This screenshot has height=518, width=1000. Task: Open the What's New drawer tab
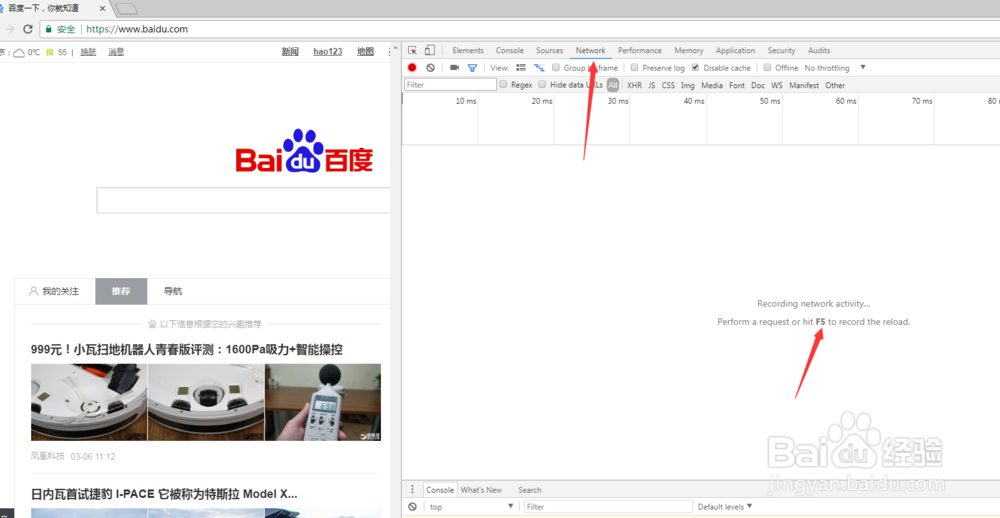pyautogui.click(x=481, y=490)
